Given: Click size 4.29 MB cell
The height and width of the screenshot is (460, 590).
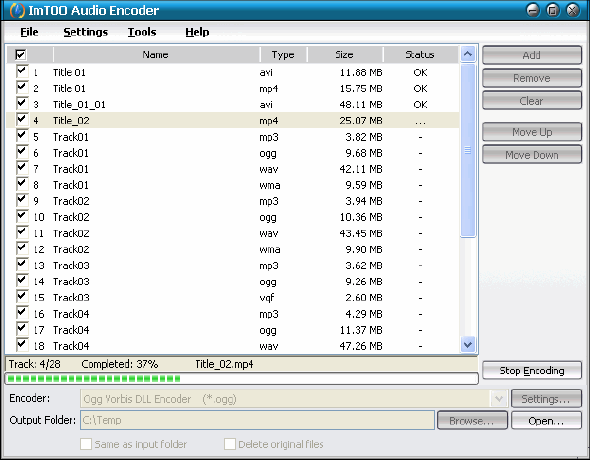Looking at the screenshot, I should click(x=364, y=314).
